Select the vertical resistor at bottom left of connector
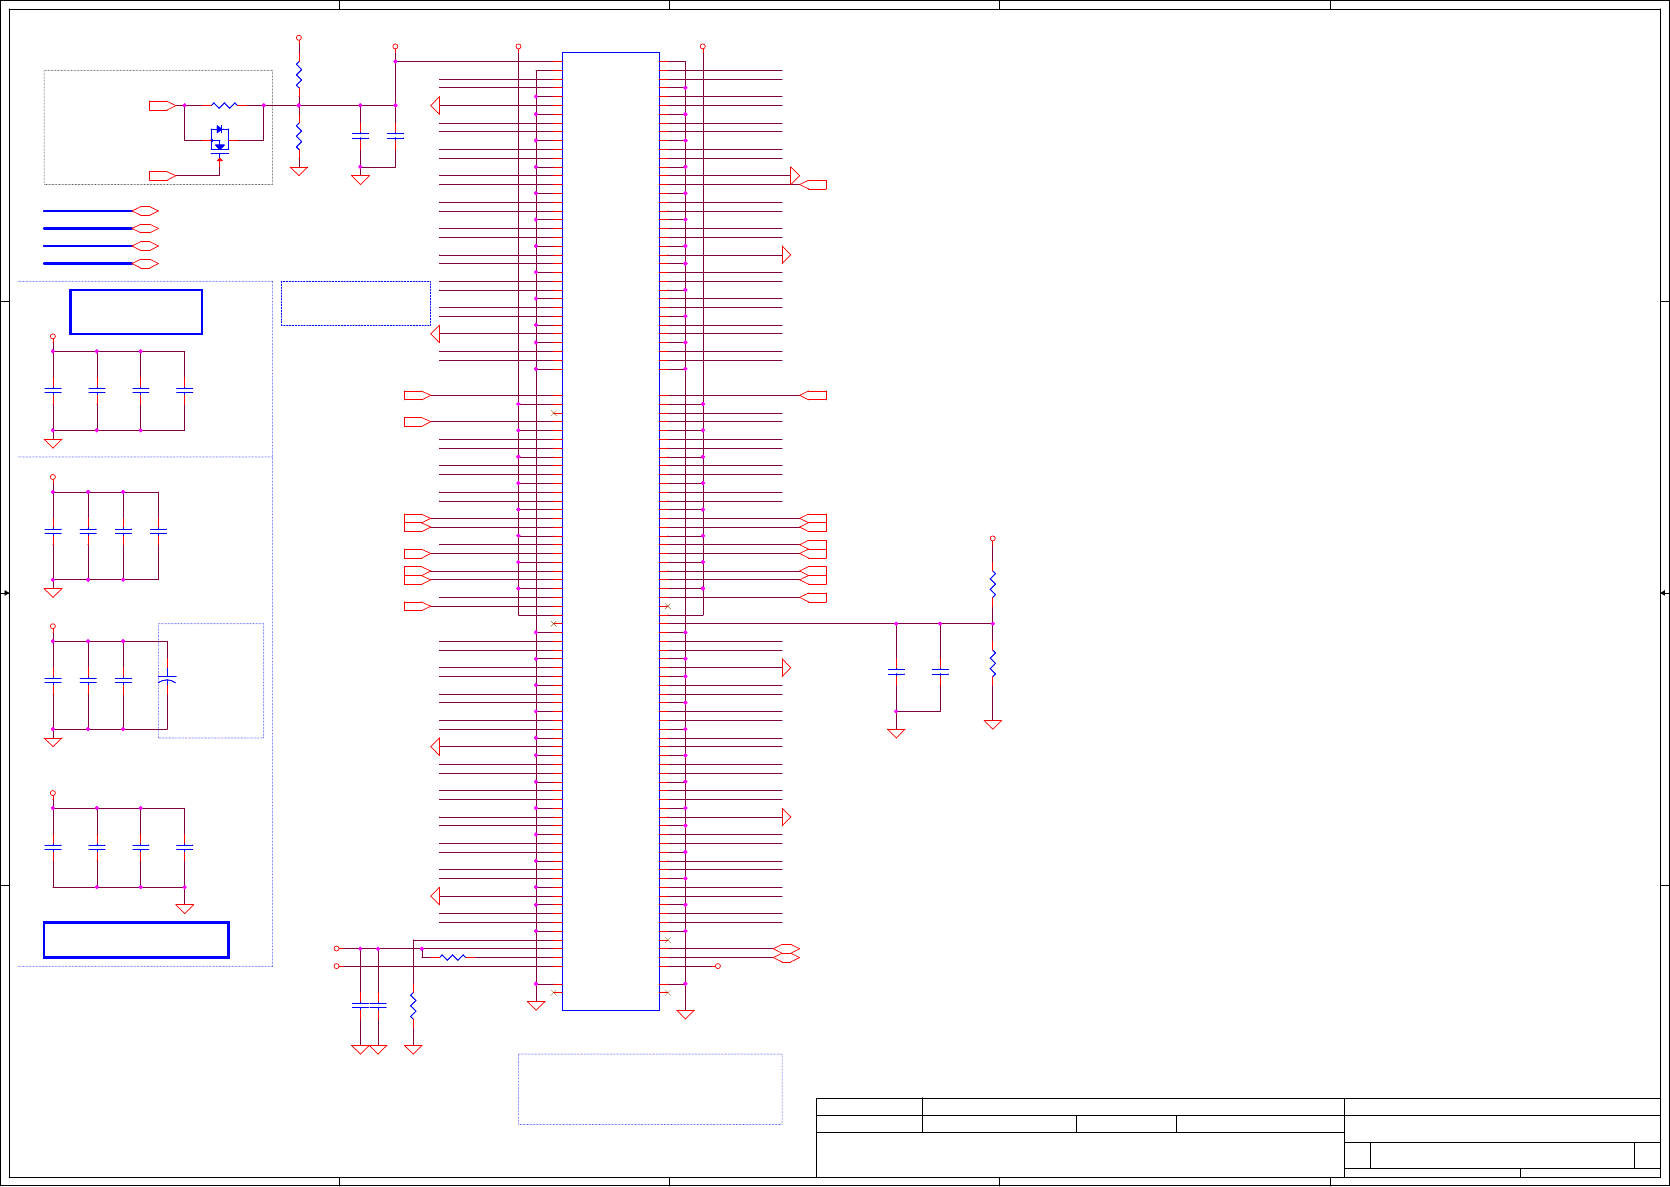The width and height of the screenshot is (1670, 1187). (413, 1006)
